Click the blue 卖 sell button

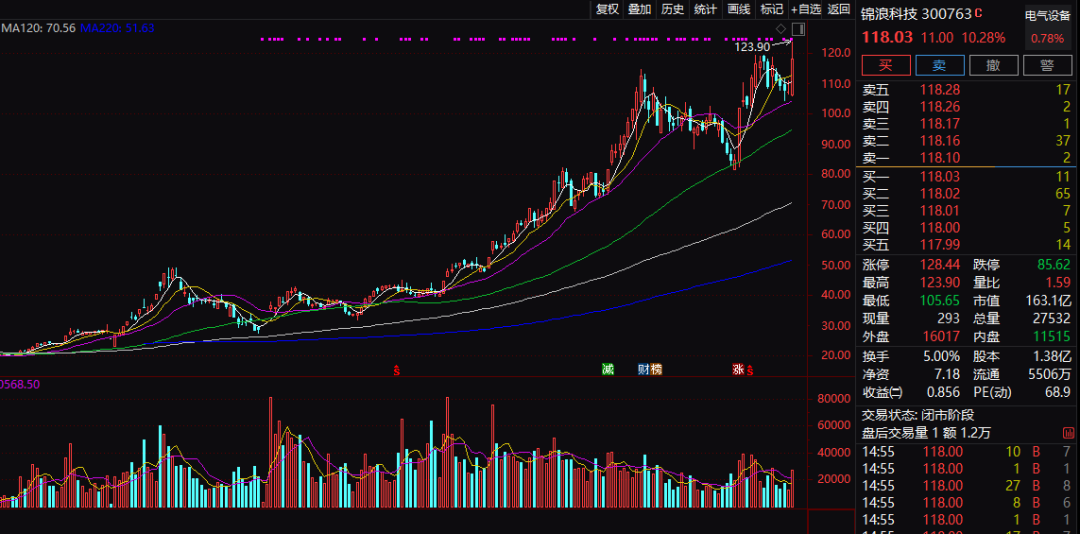click(940, 65)
